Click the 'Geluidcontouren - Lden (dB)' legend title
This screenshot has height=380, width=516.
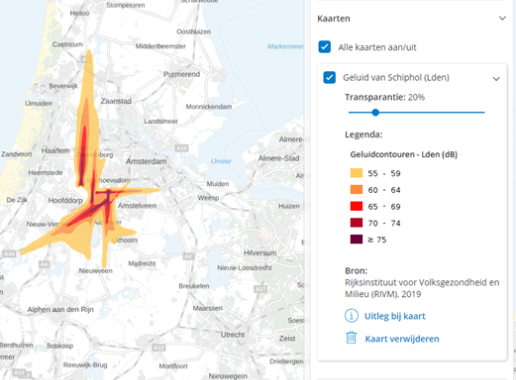tap(404, 154)
